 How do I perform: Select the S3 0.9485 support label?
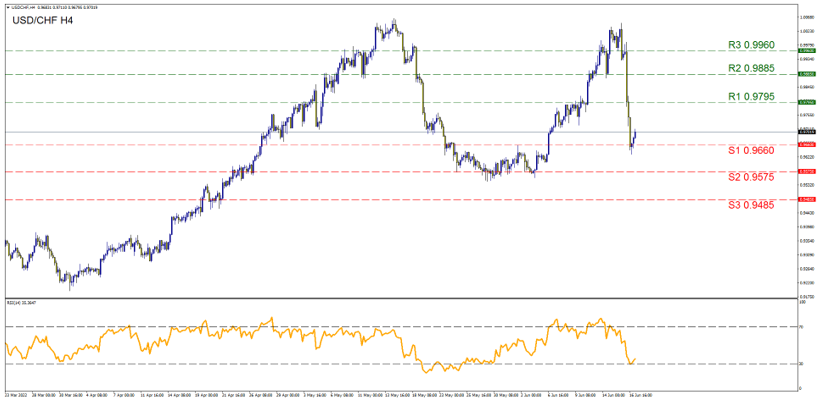click(751, 205)
